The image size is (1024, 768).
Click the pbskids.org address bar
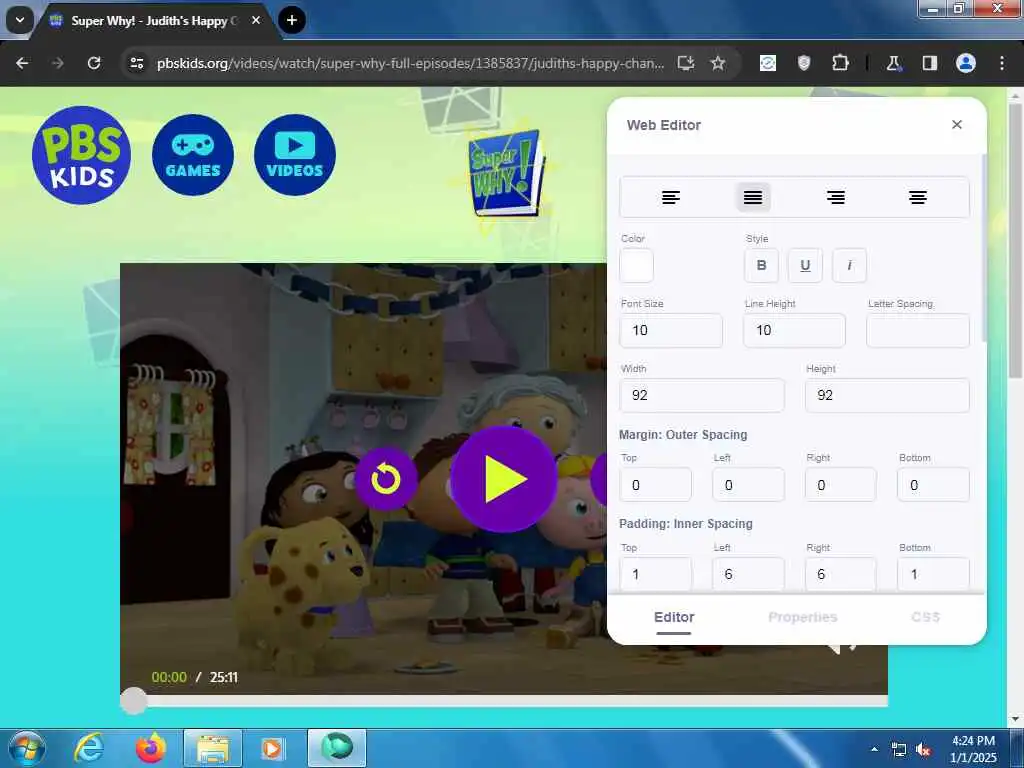tap(410, 63)
